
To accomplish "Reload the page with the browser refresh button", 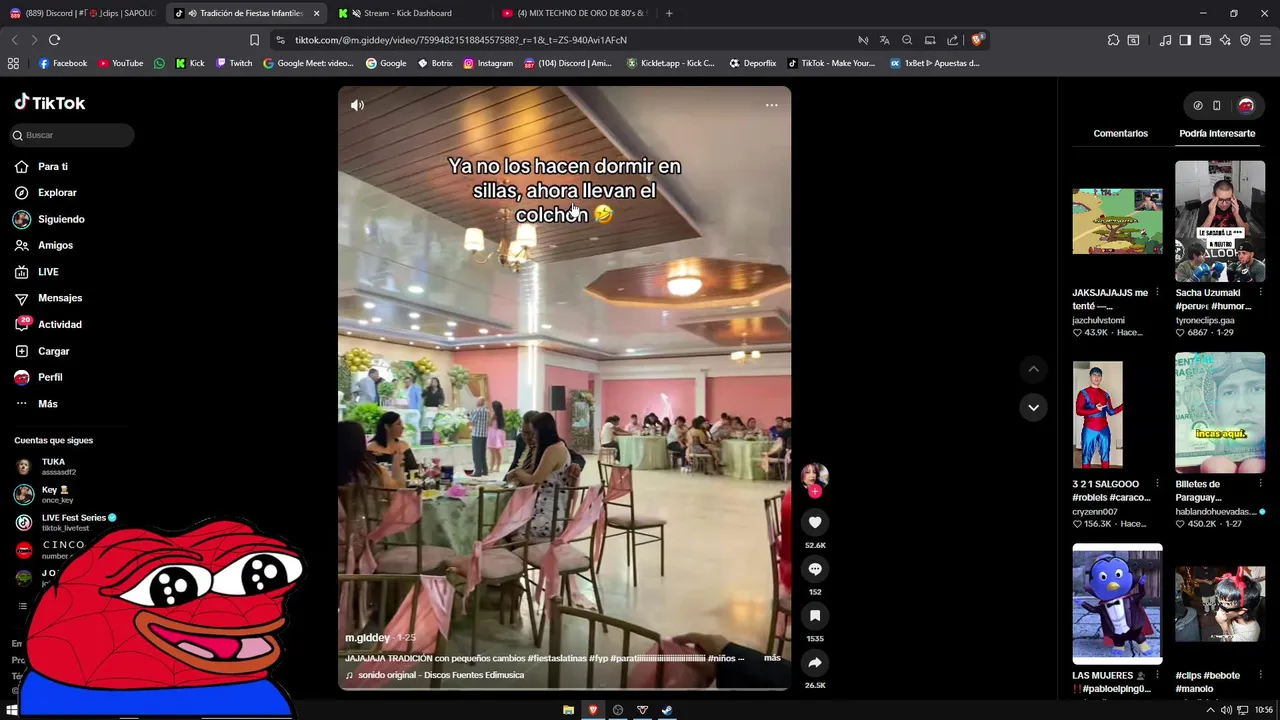I will pos(54,40).
